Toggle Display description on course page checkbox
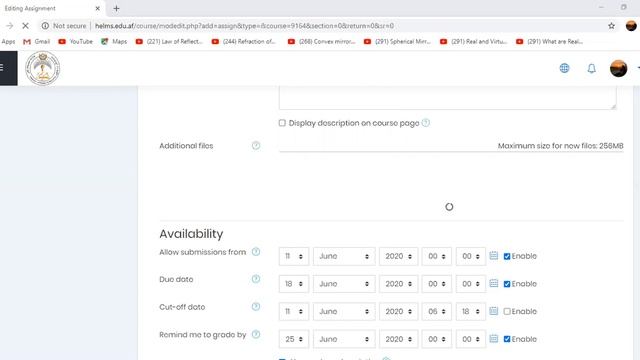This screenshot has height=360, width=640. pyautogui.click(x=282, y=123)
